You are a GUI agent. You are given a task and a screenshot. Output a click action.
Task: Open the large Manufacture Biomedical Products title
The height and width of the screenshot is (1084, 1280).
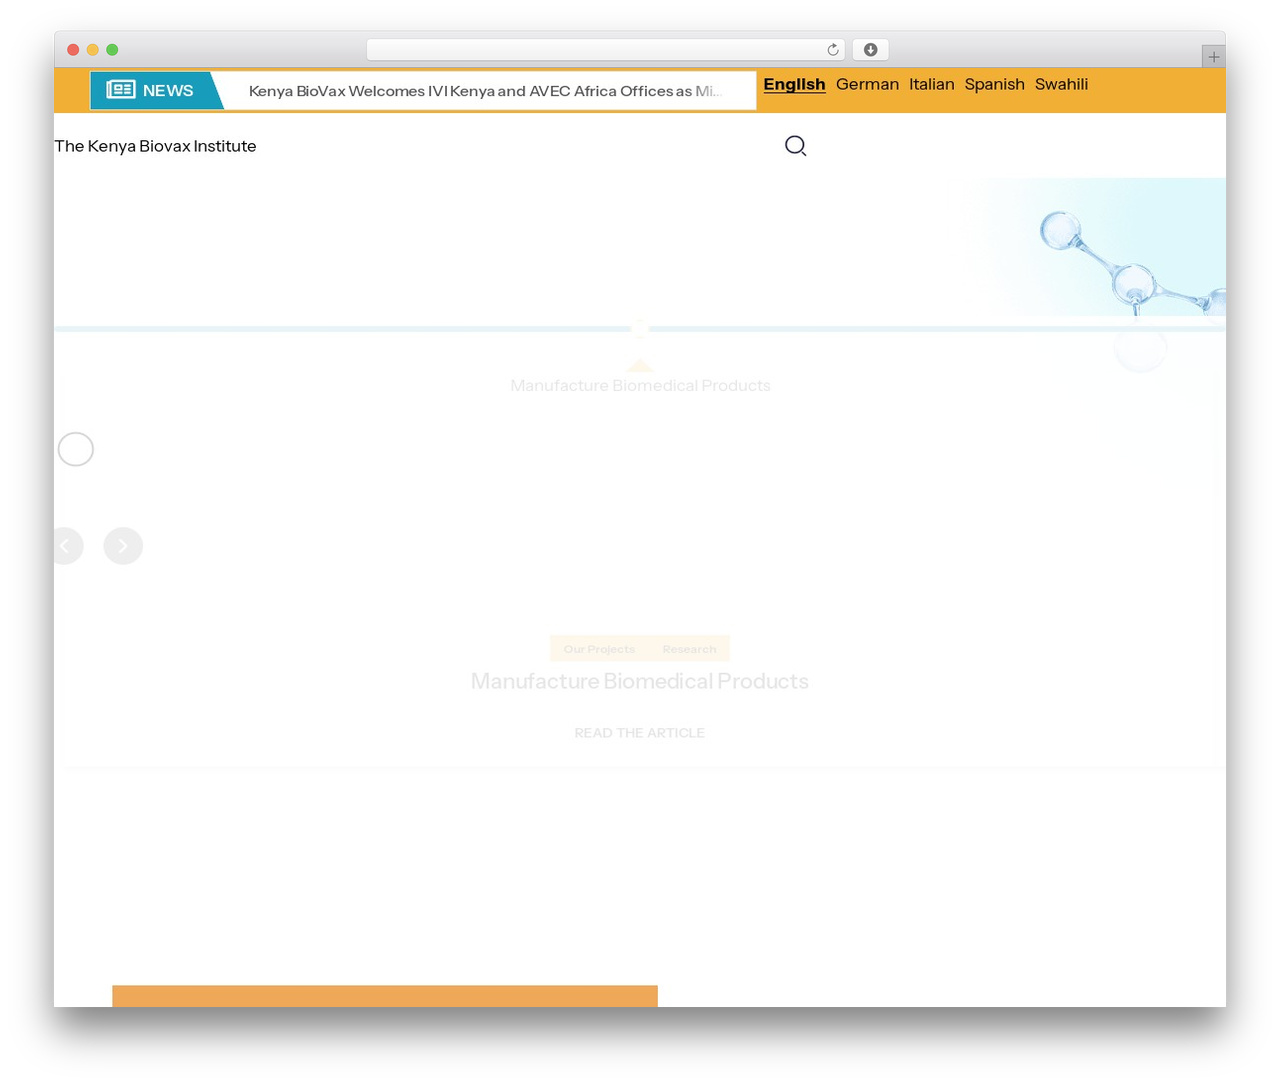point(639,681)
